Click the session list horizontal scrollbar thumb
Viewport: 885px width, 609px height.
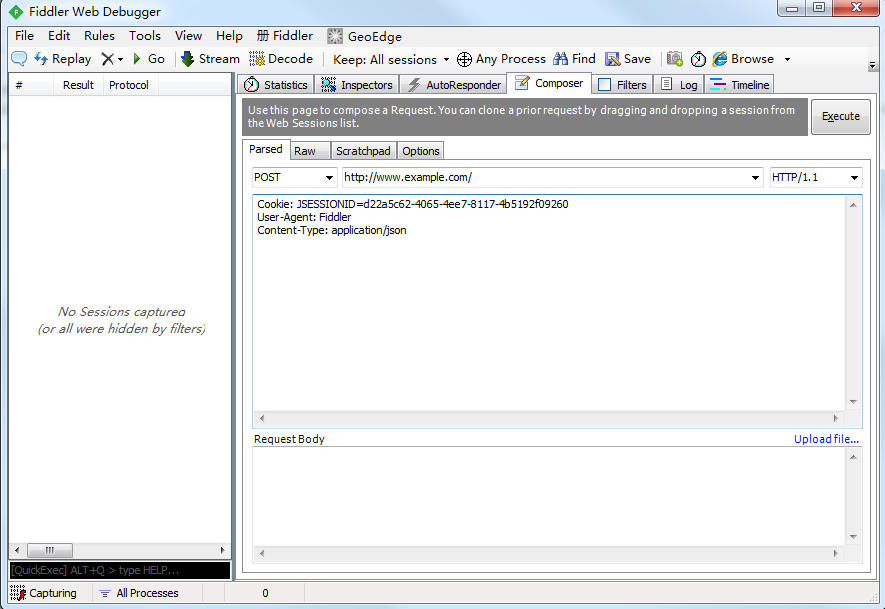[x=50, y=550]
